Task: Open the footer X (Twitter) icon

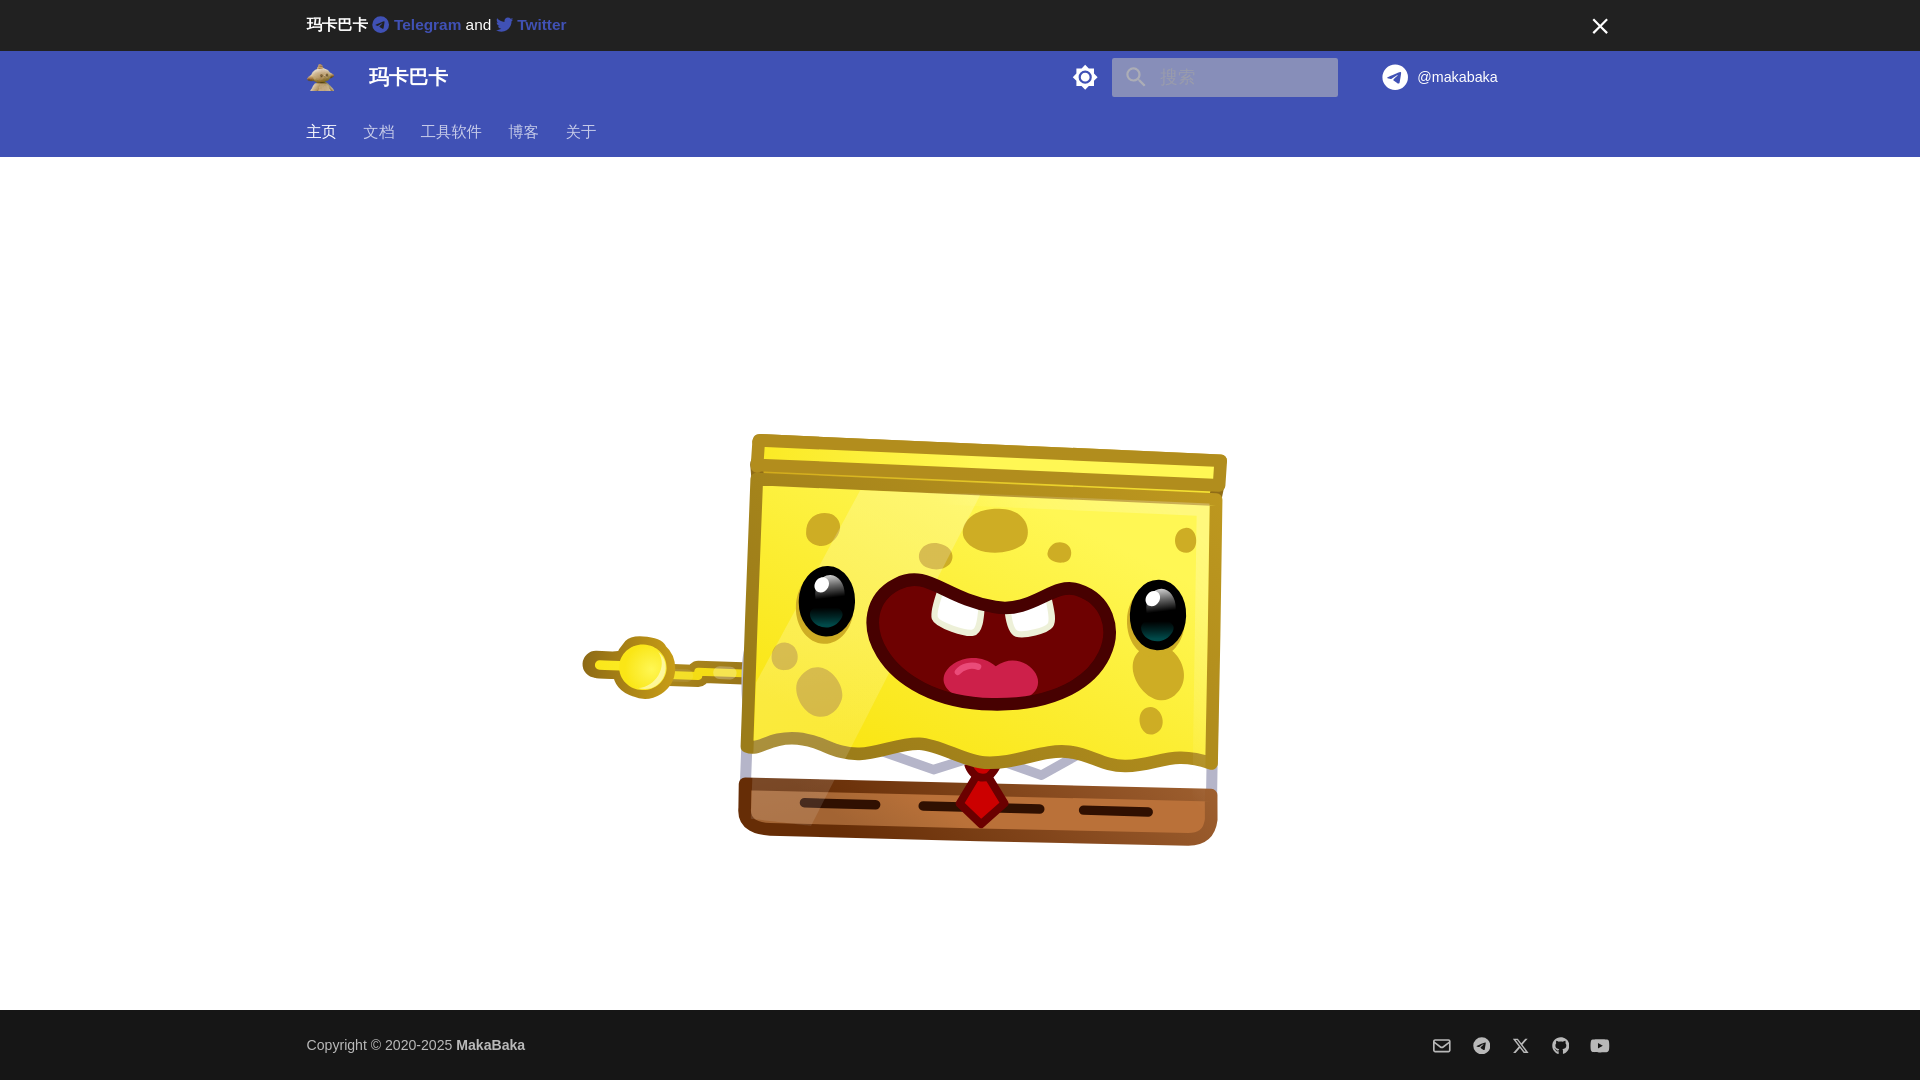Action: 1521,1046
